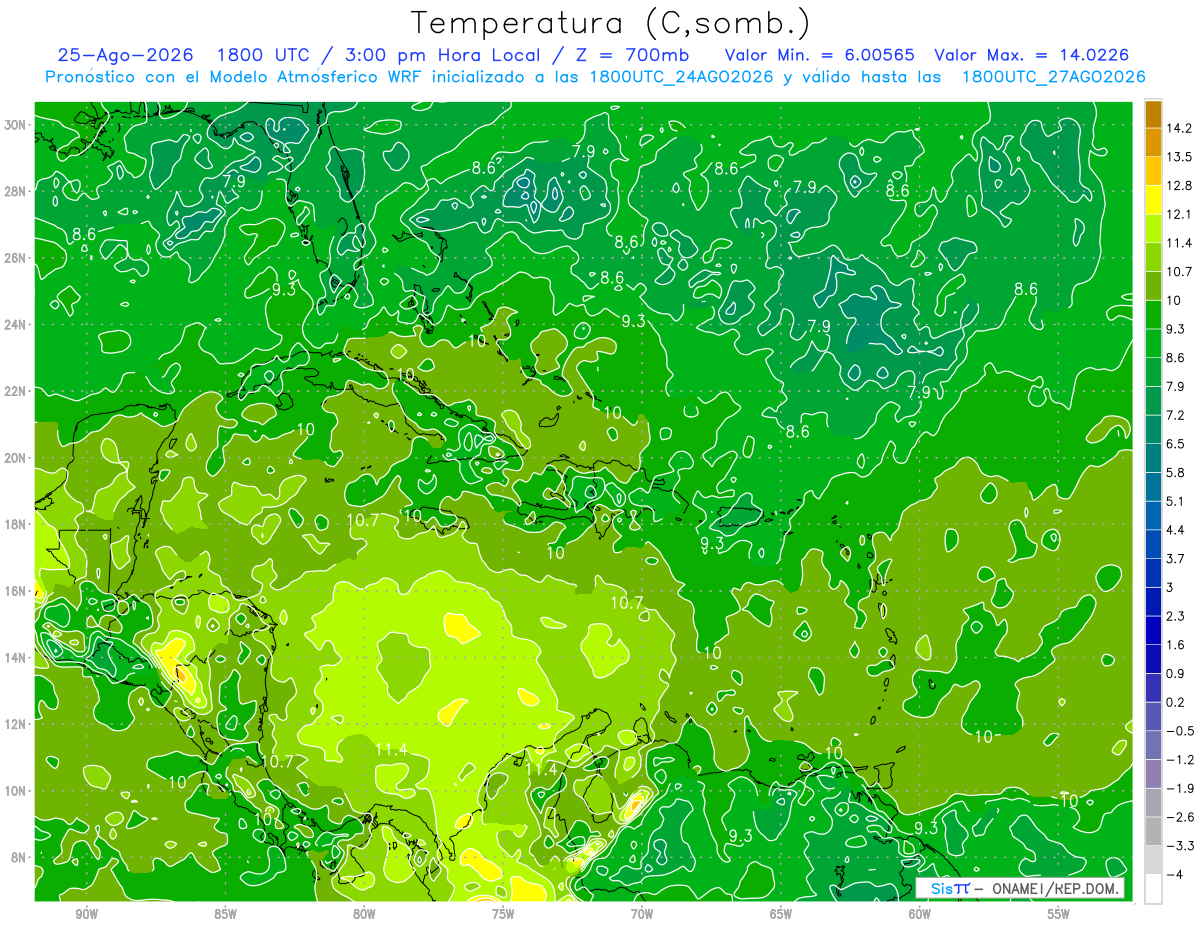The height and width of the screenshot is (927, 1200).
Task: Select the '85W' longitude axis label
Action: [225, 914]
